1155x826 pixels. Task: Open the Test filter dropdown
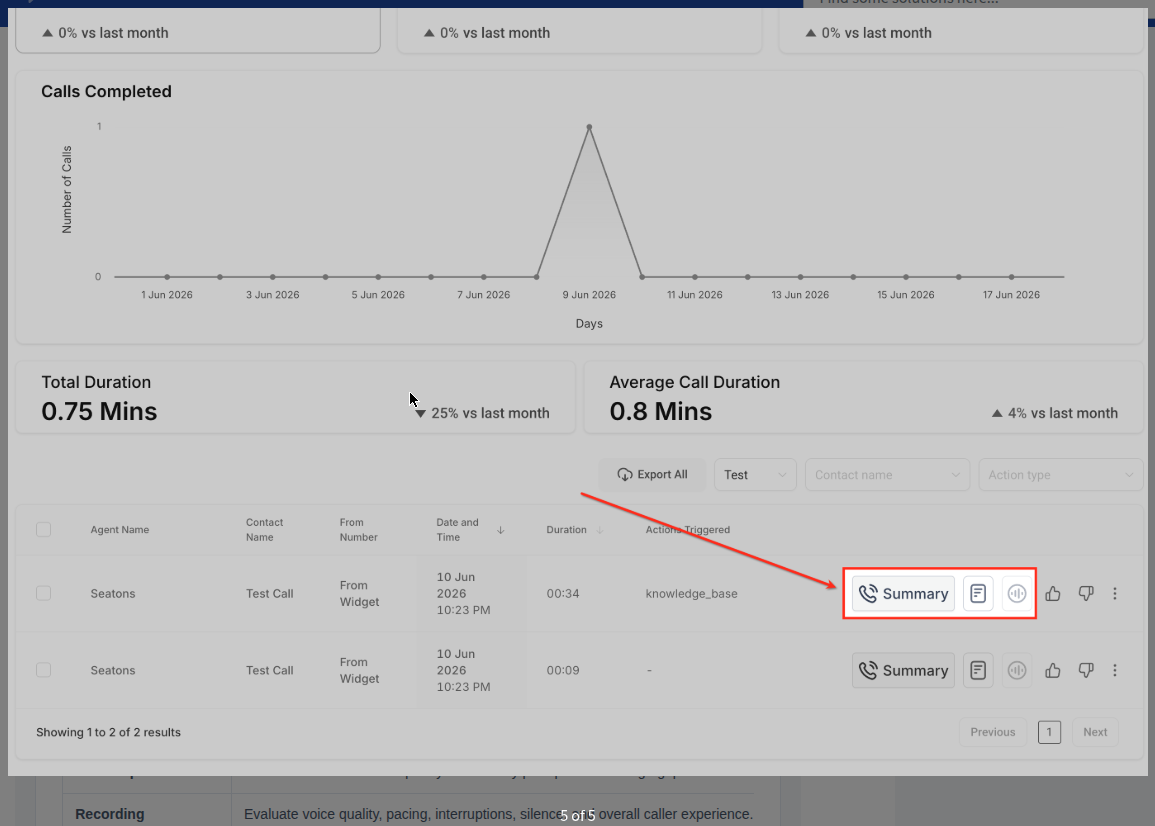755,475
